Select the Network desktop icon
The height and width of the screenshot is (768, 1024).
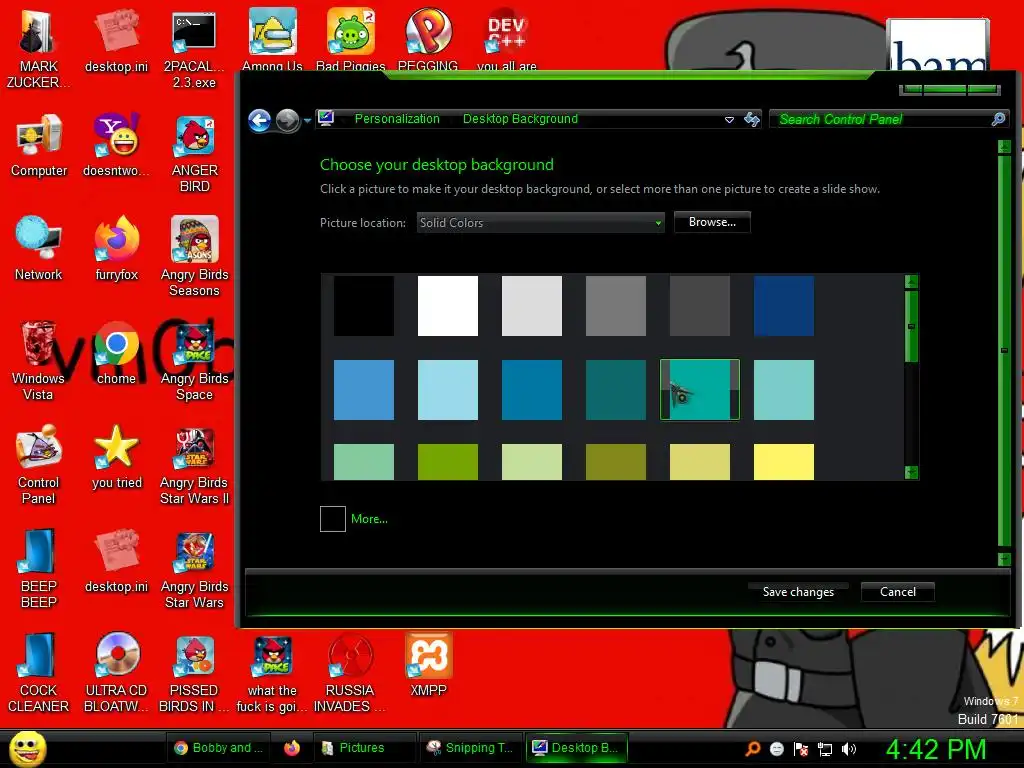pyautogui.click(x=39, y=248)
